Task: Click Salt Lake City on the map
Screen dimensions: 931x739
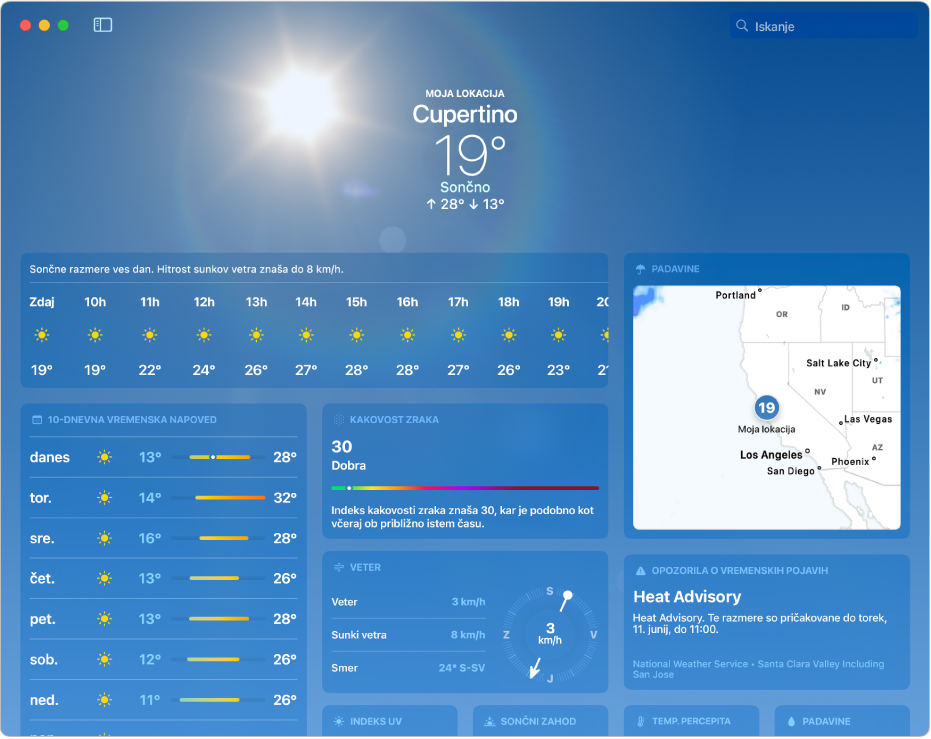Action: (838, 363)
